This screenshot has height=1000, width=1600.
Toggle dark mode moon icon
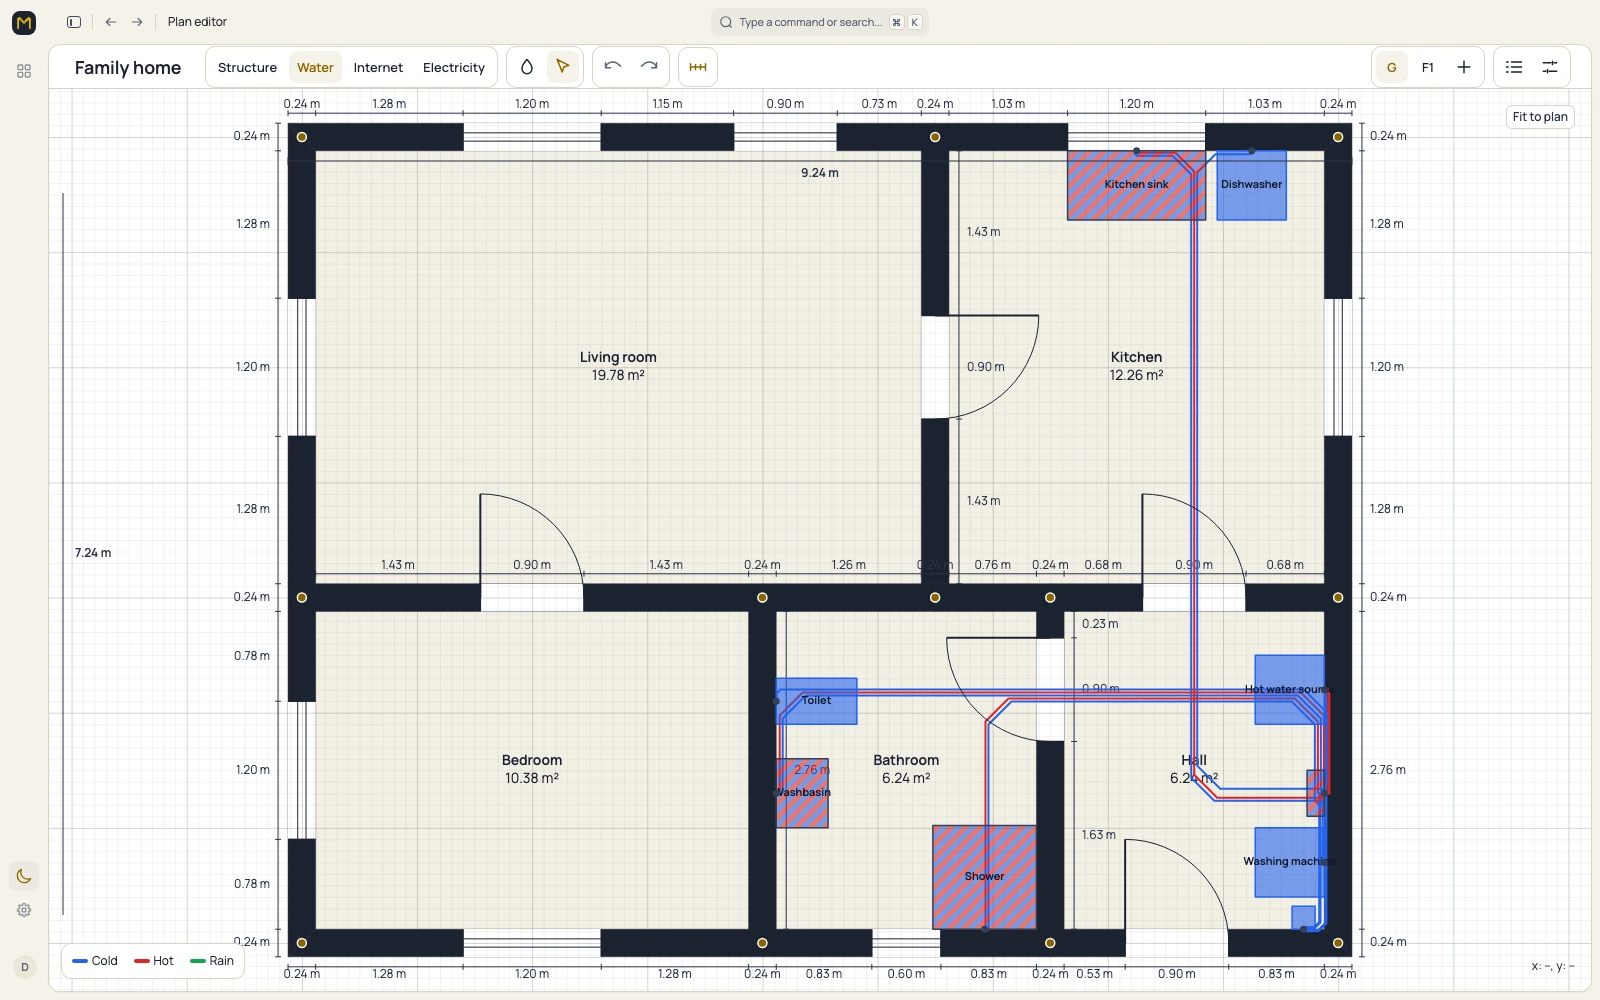point(24,876)
